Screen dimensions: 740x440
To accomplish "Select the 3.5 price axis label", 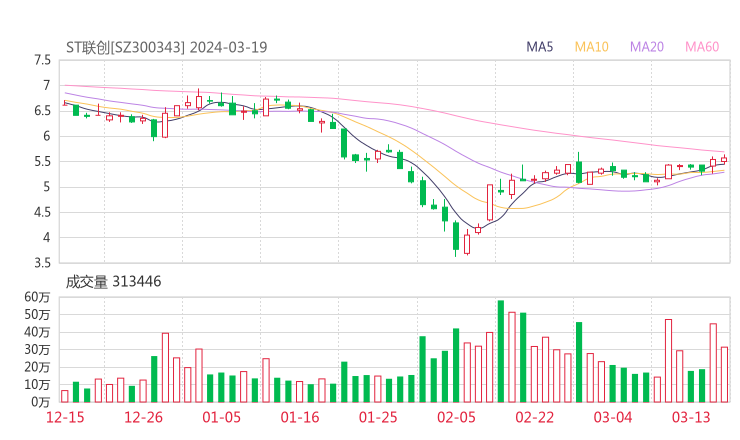I will coord(41,263).
